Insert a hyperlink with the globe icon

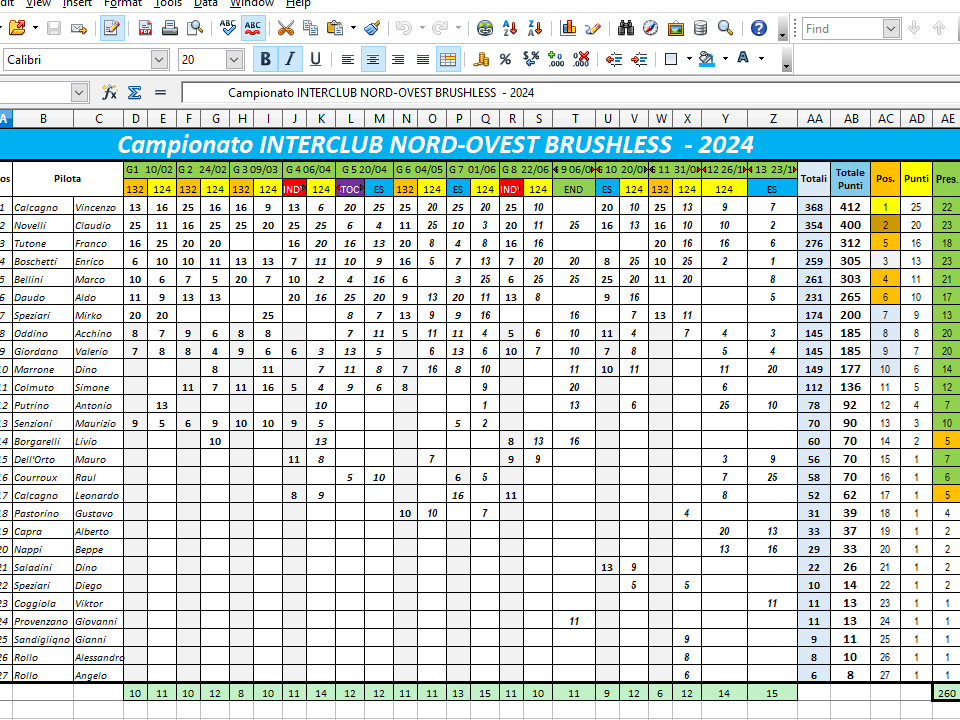tap(485, 28)
